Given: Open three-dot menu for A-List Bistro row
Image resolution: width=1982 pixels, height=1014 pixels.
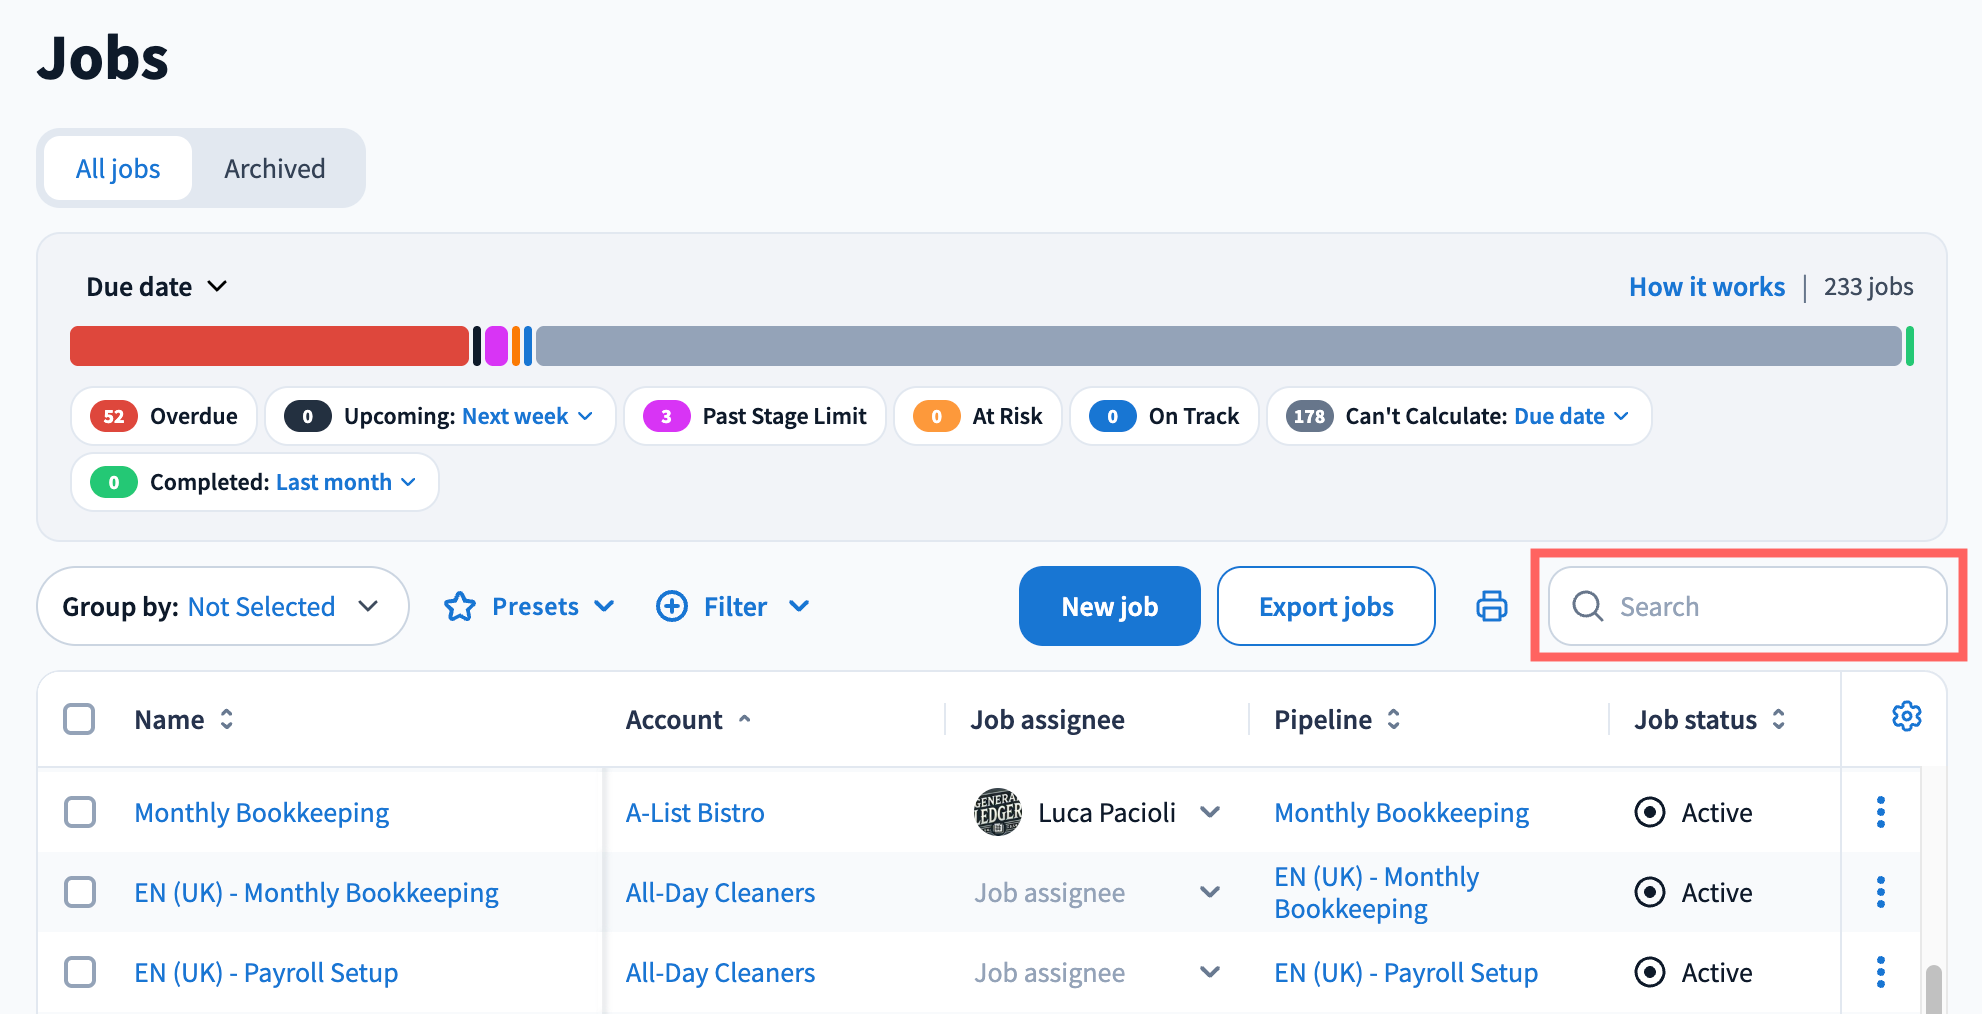Looking at the screenshot, I should click(1880, 812).
